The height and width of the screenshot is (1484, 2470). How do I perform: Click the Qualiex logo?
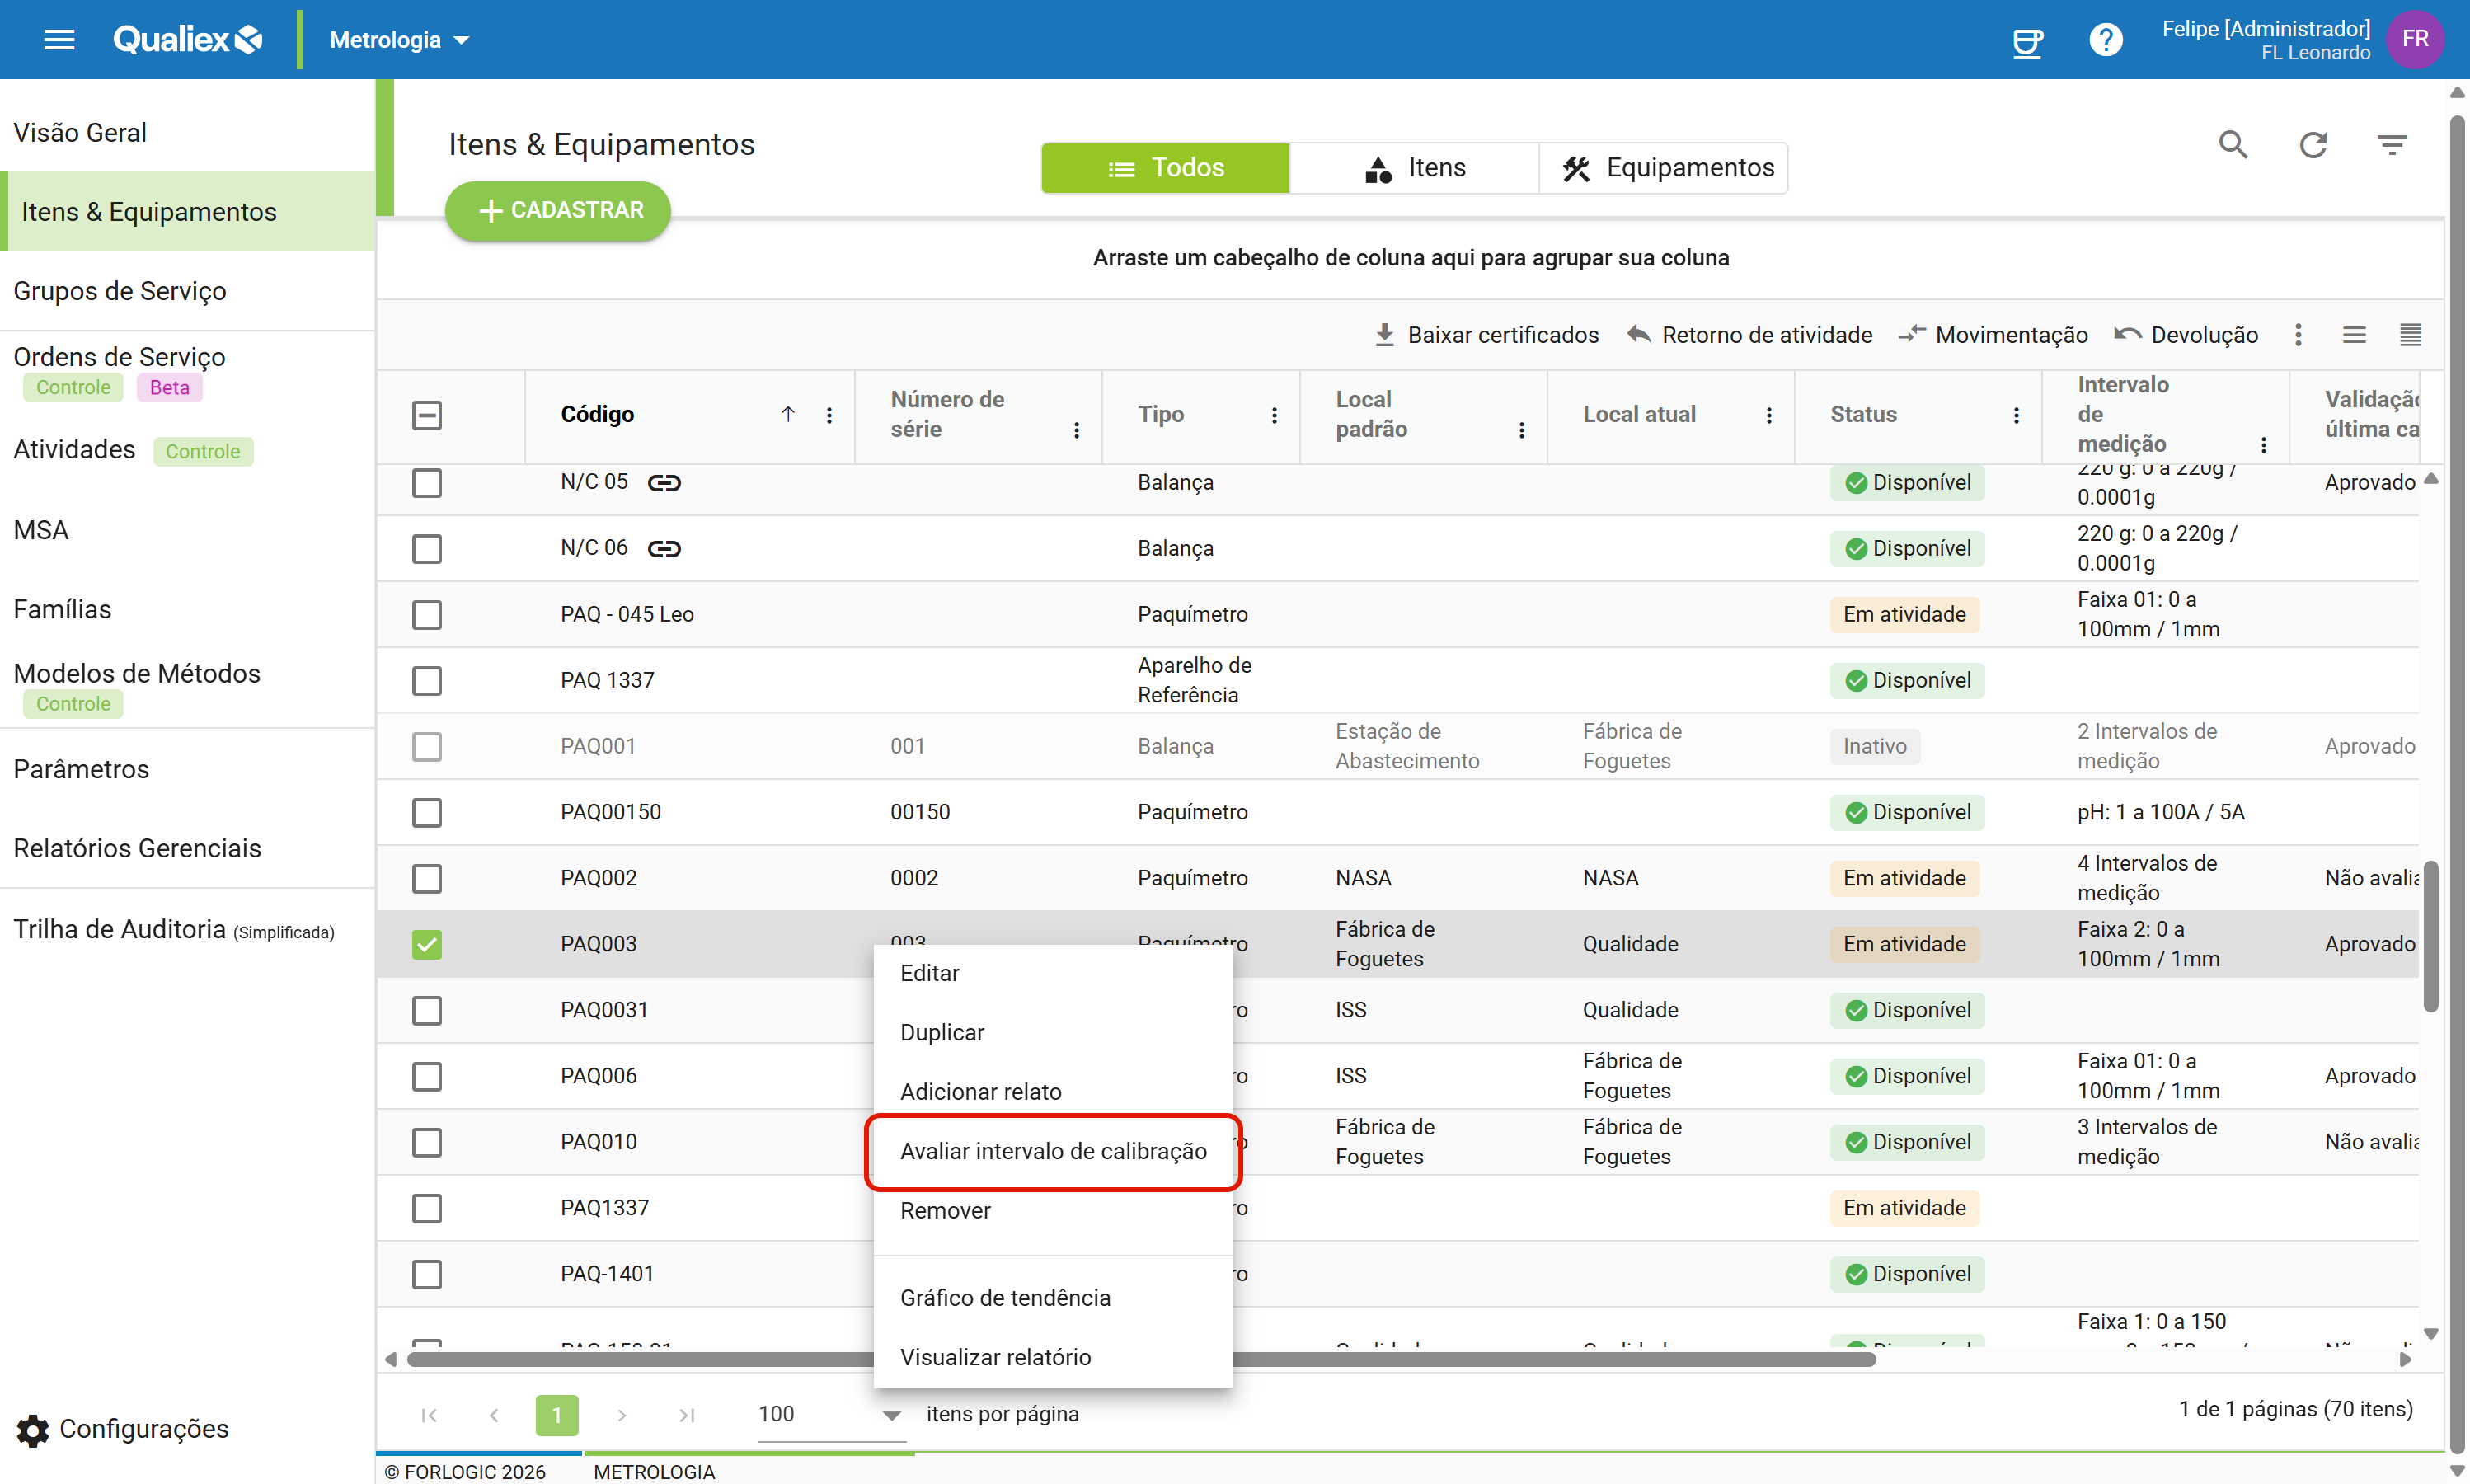[x=188, y=40]
